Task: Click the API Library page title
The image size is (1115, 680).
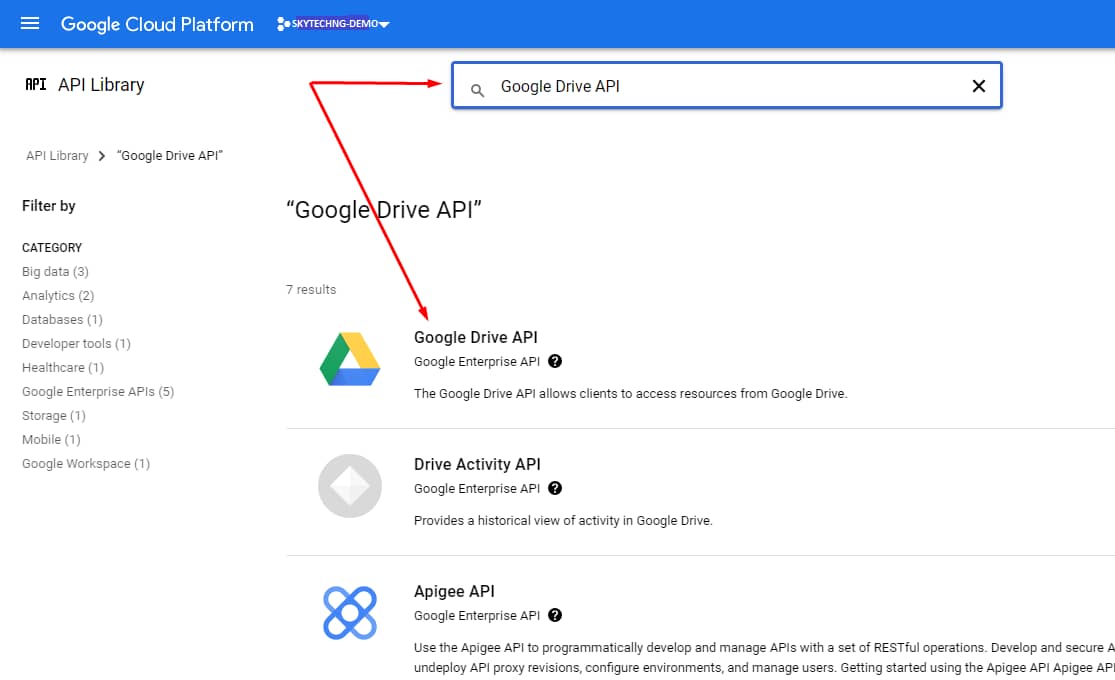Action: [101, 85]
